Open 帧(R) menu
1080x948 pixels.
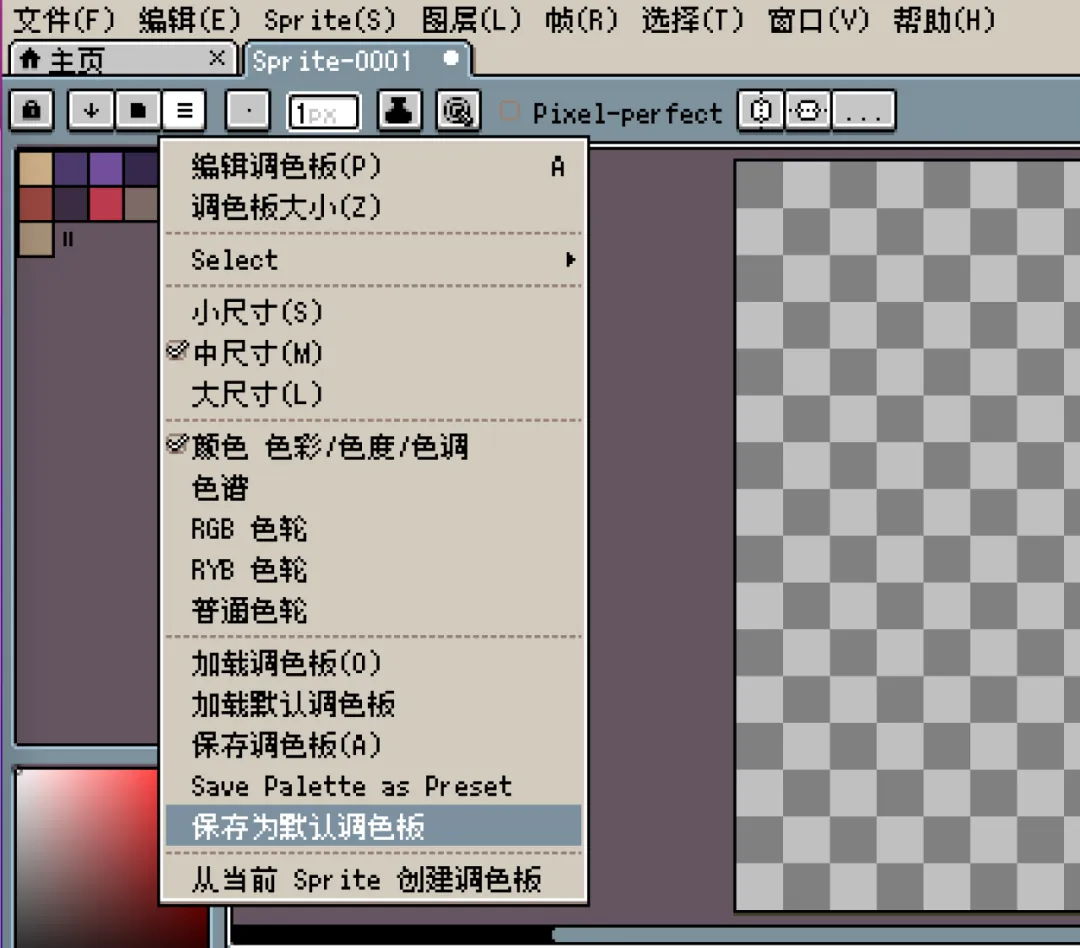[x=581, y=19]
